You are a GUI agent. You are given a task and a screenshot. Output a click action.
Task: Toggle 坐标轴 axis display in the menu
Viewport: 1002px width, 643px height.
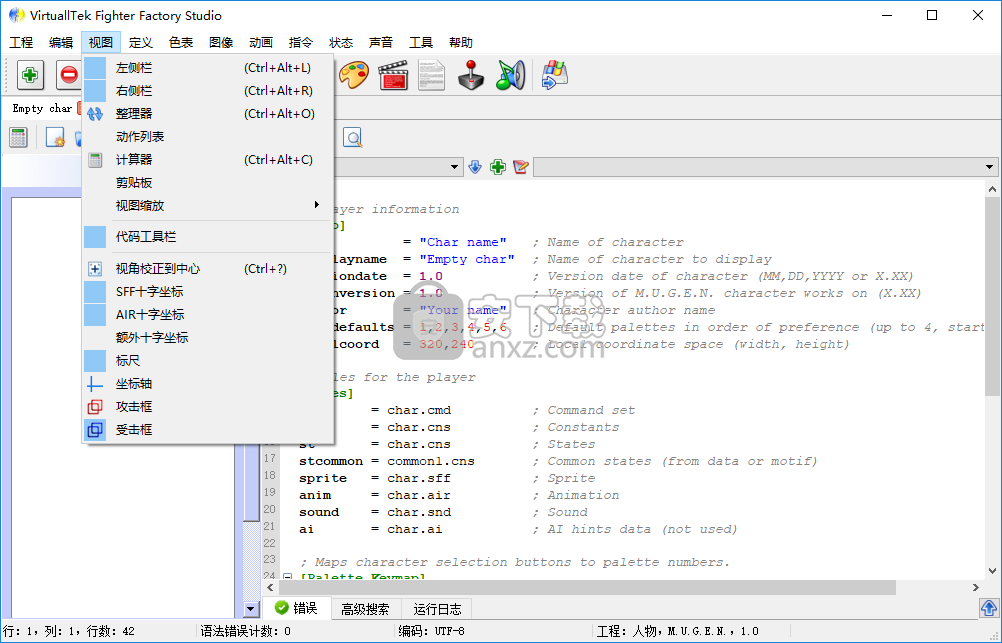coord(208,383)
